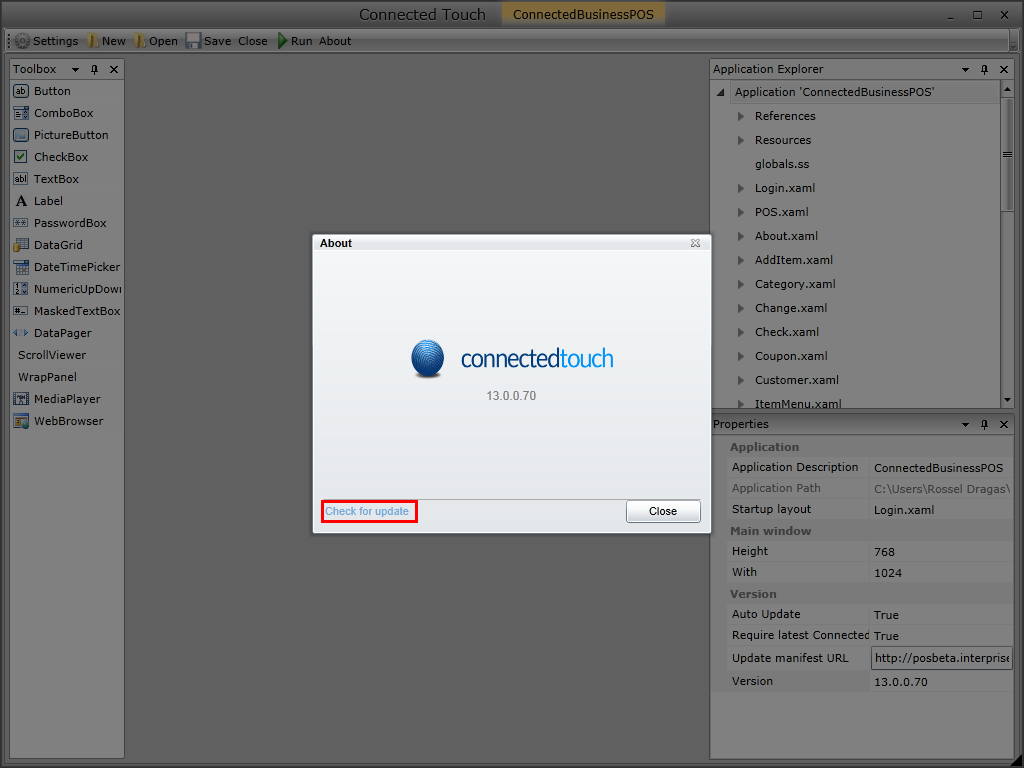Open the Toolbox panel dropdown arrow
This screenshot has height=768, width=1024.
pos(75,70)
